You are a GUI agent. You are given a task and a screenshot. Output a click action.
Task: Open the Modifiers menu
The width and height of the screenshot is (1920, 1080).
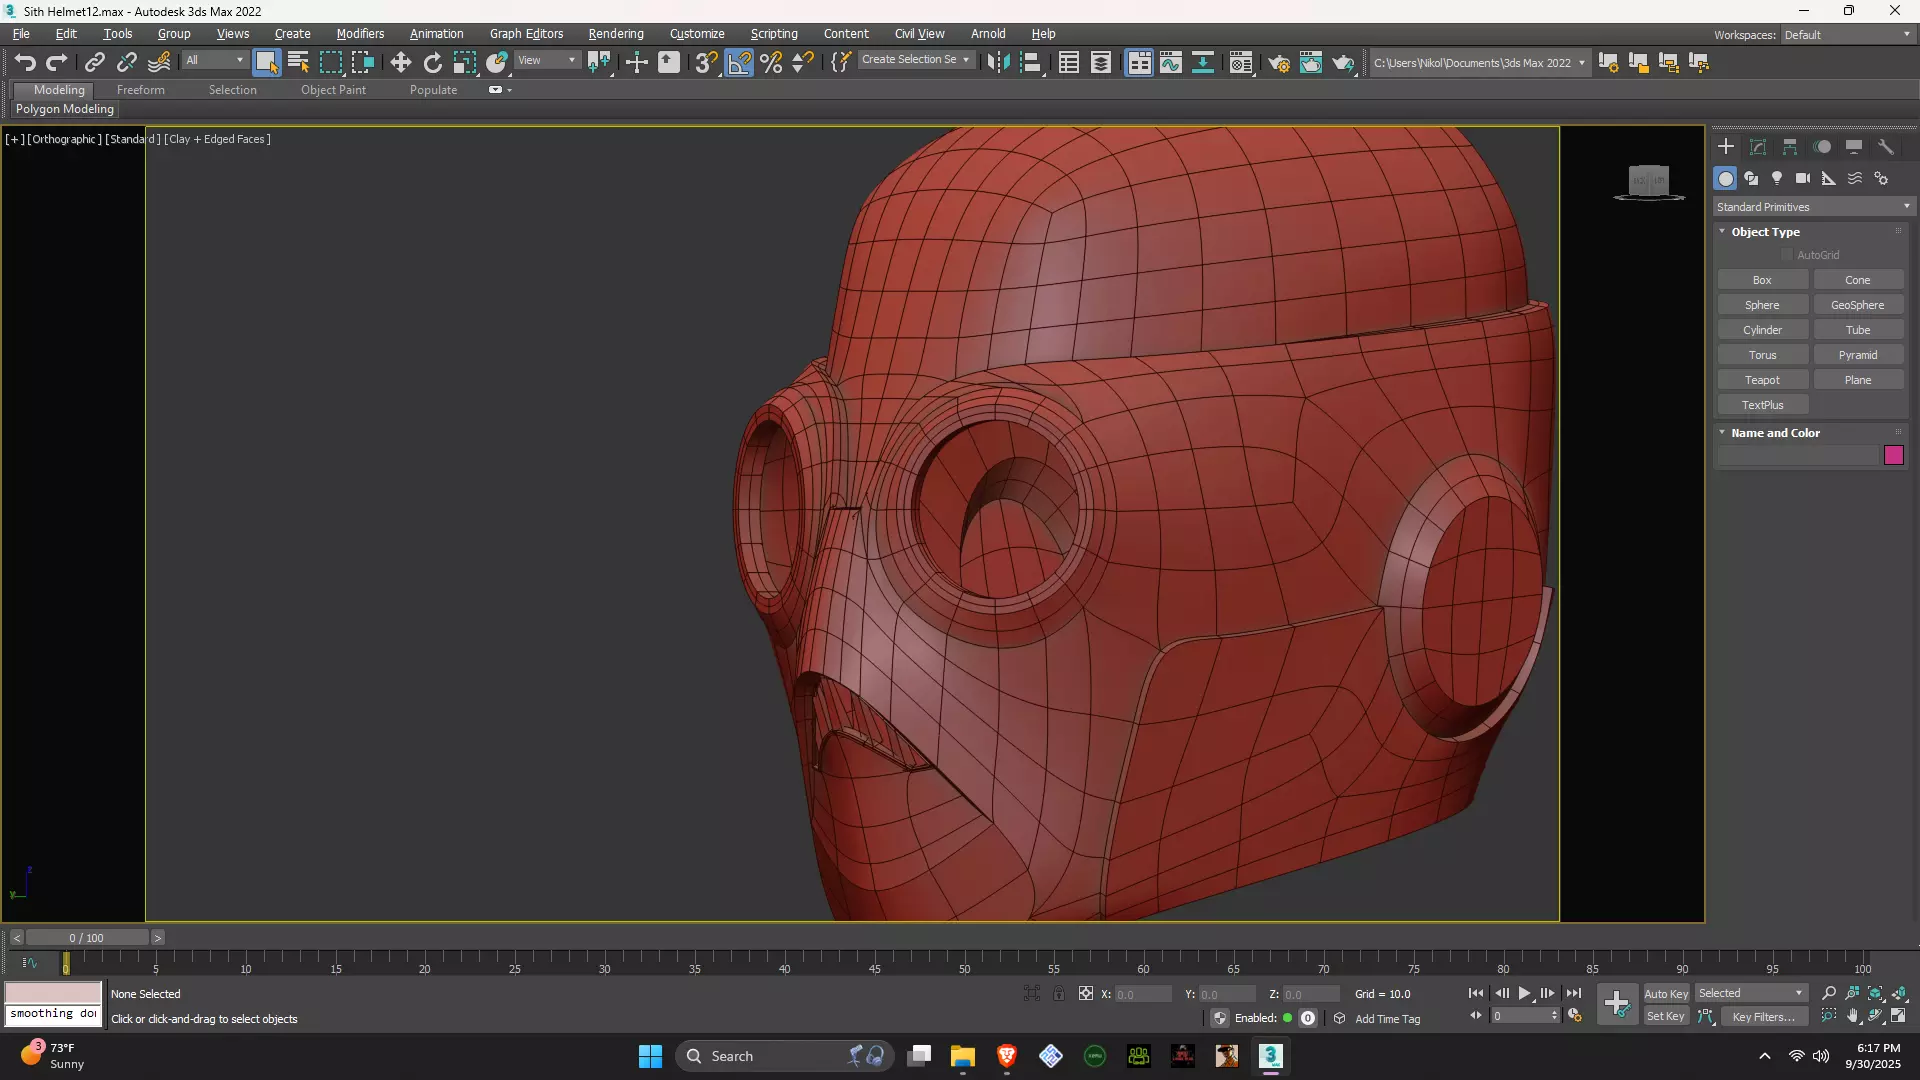pyautogui.click(x=360, y=34)
